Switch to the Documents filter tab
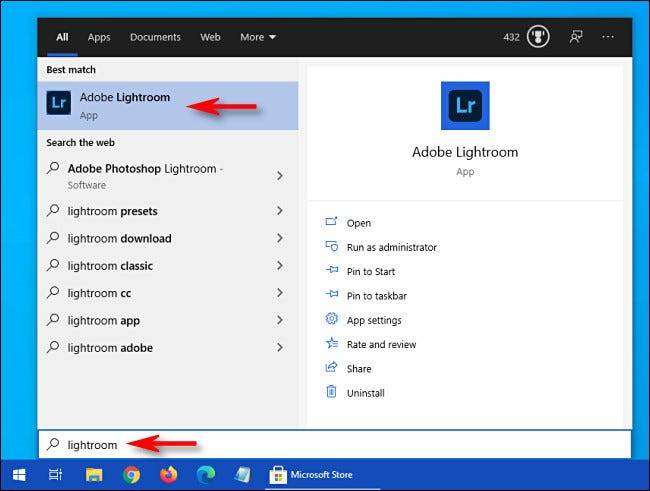This screenshot has width=650, height=491. click(155, 37)
